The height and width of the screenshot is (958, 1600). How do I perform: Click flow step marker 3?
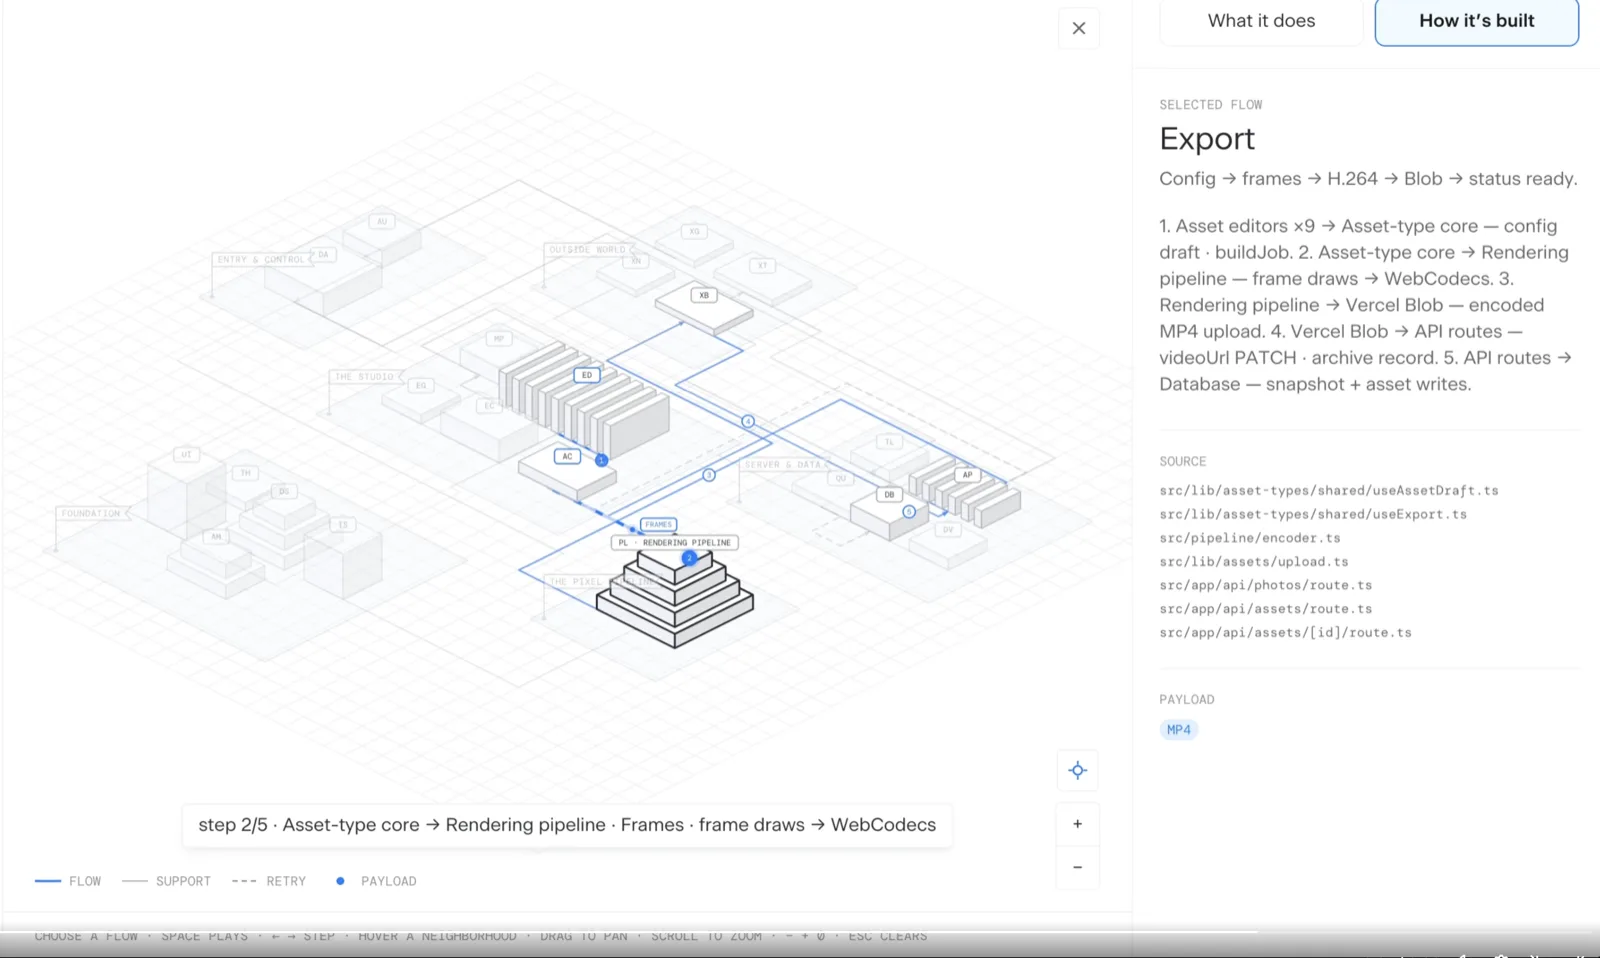pos(709,475)
